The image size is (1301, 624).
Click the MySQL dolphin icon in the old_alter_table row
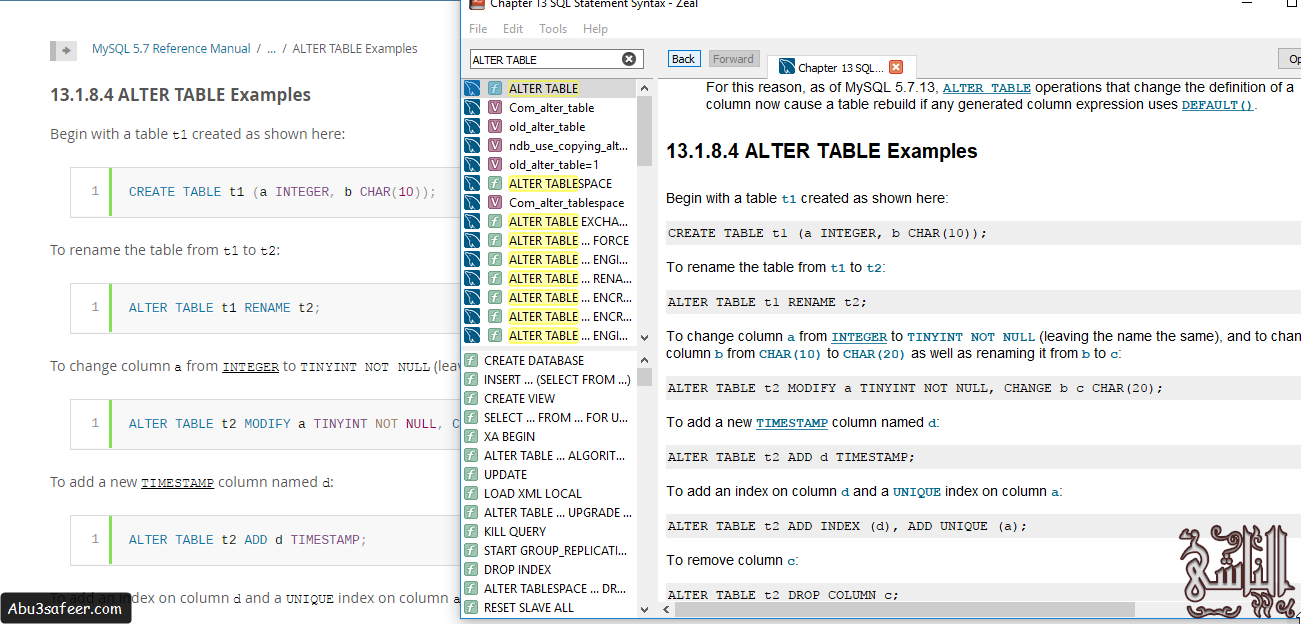tap(472, 126)
